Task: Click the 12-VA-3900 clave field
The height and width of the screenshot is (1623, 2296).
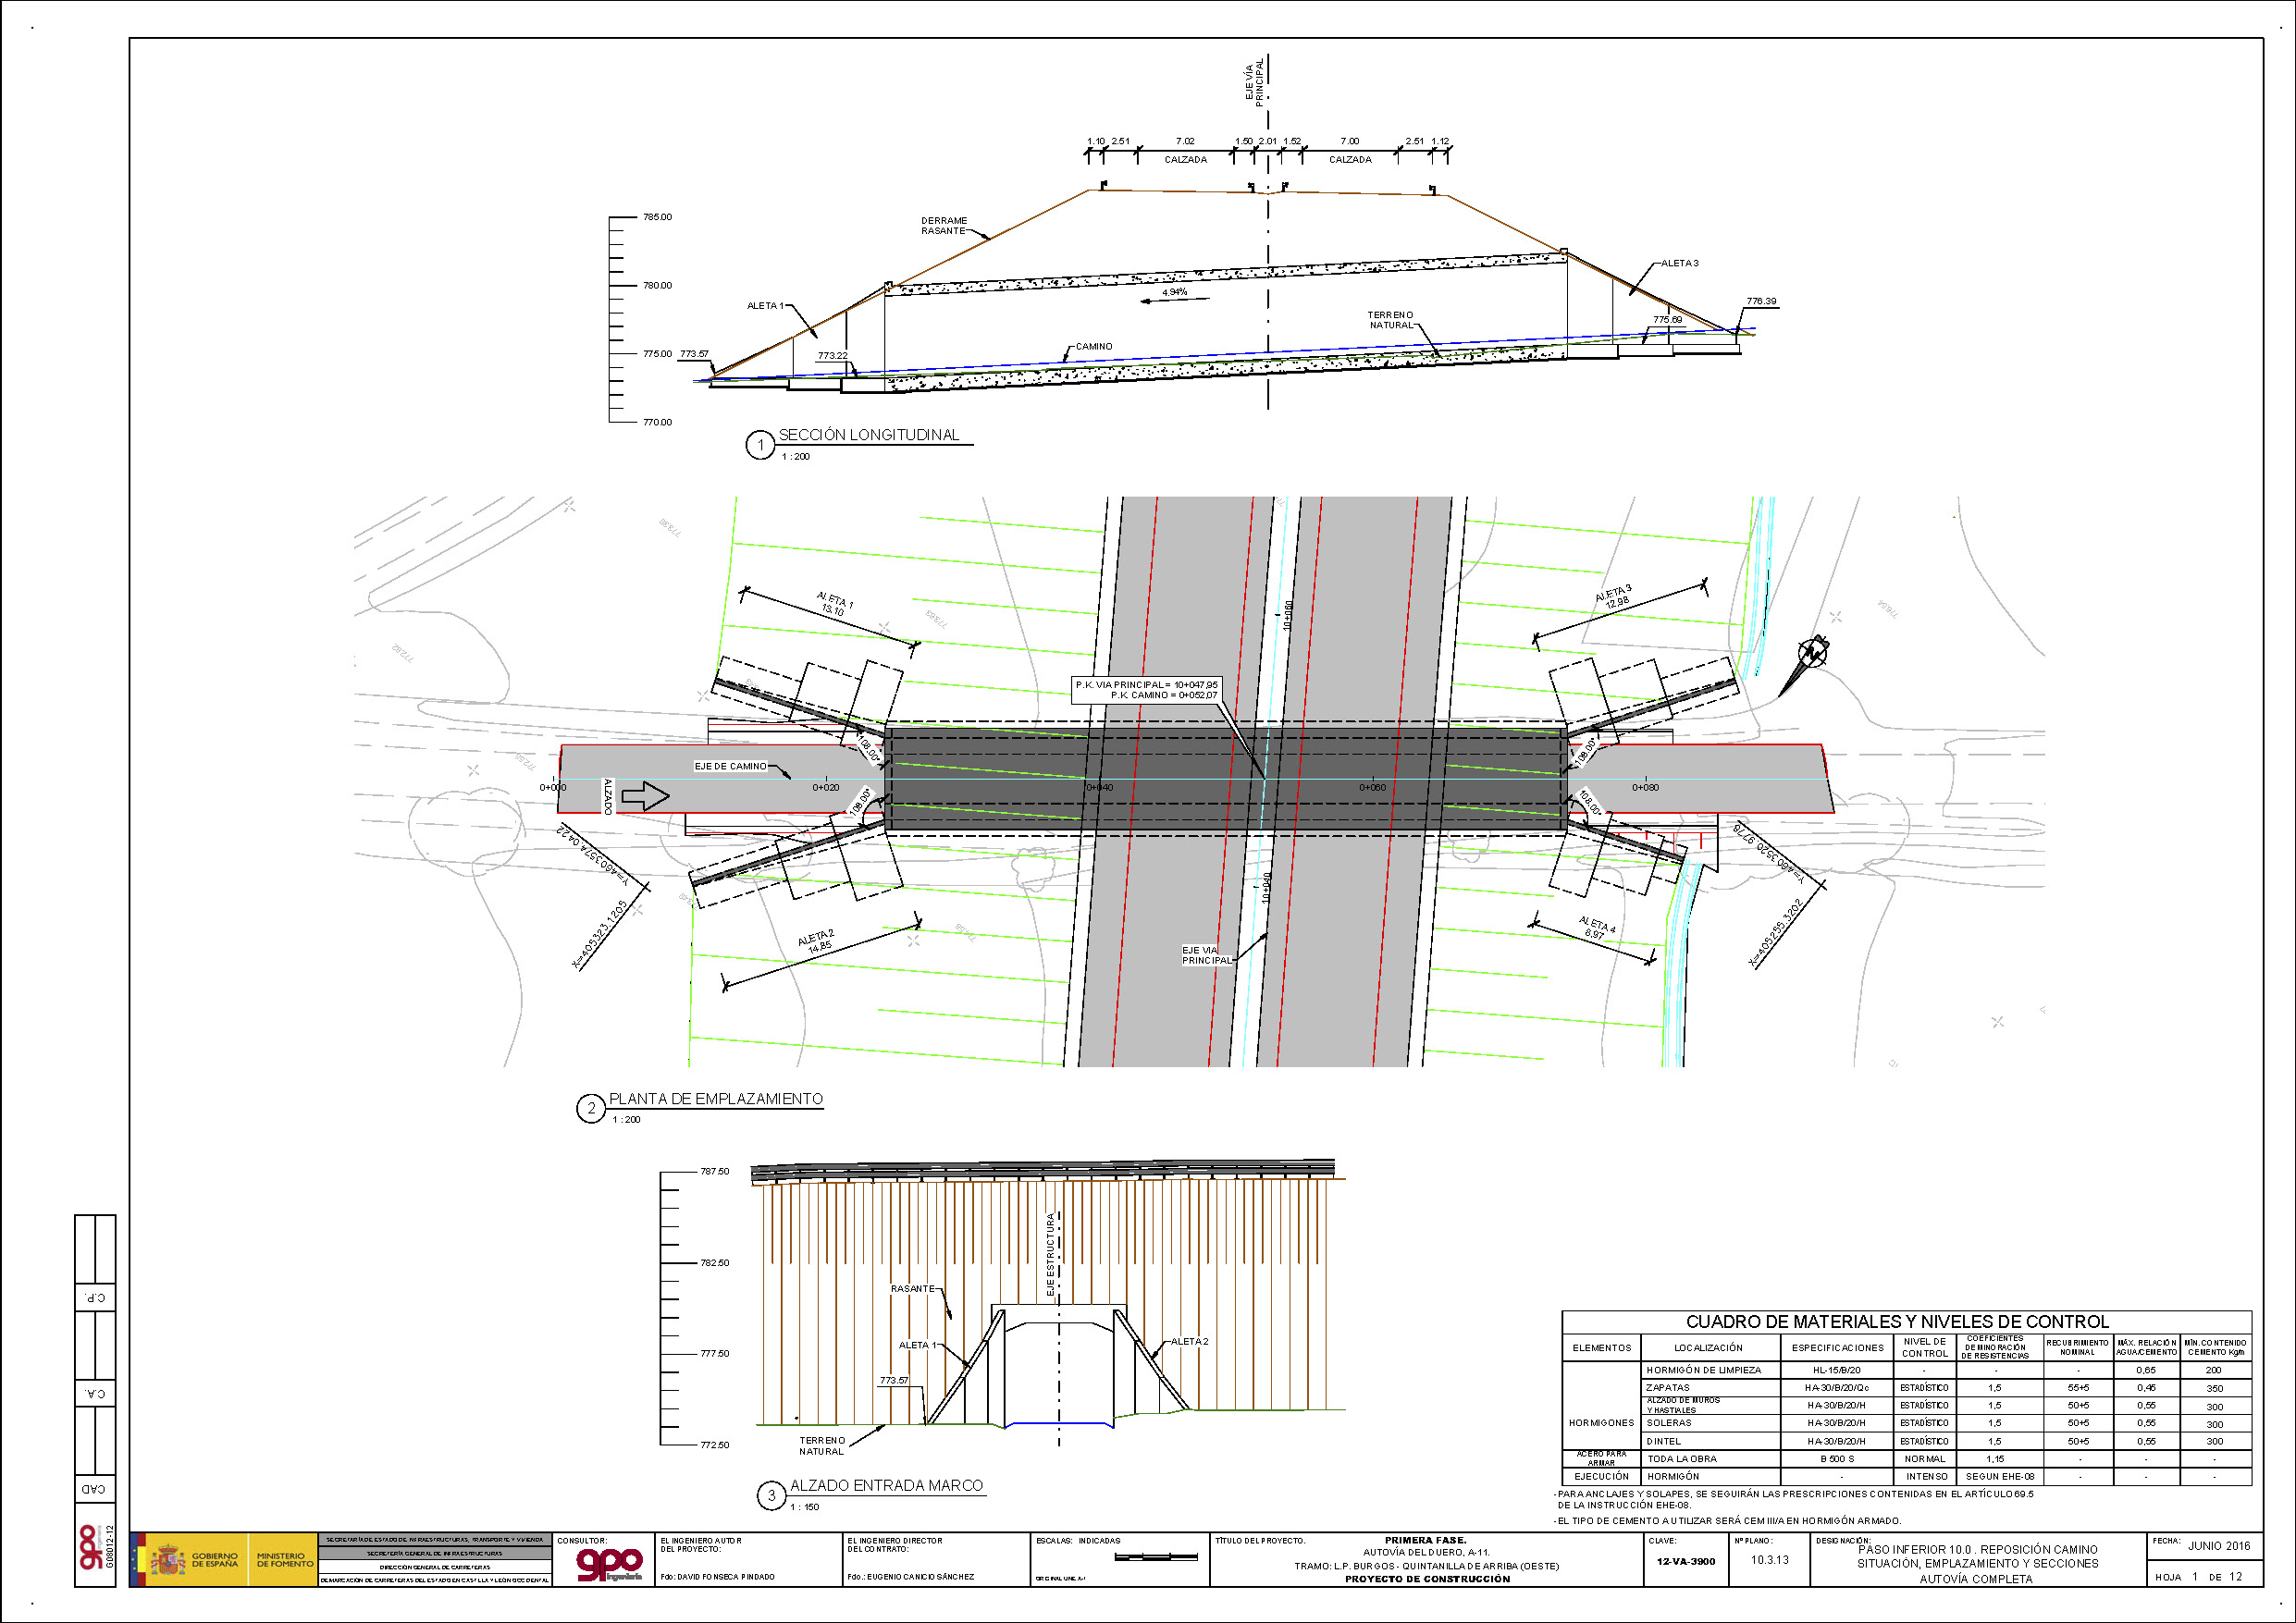Action: coord(1685,1561)
